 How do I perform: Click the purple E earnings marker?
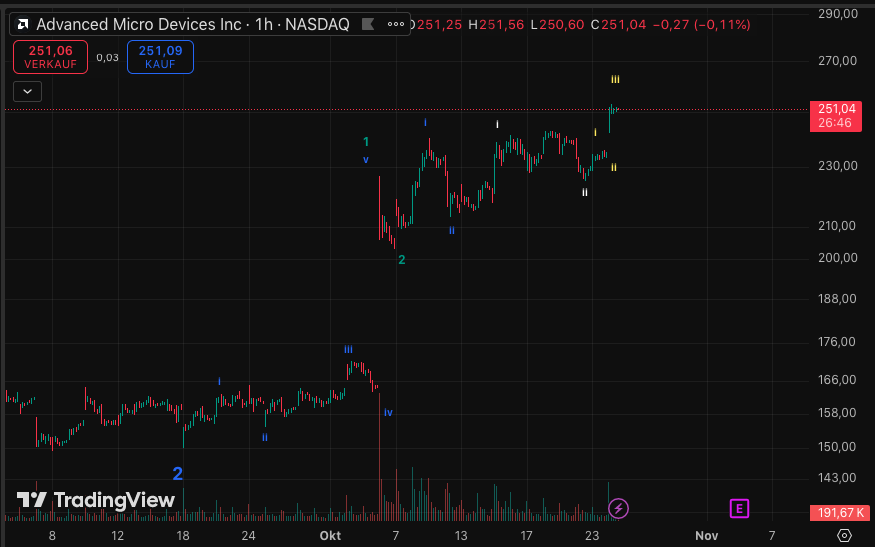pos(739,509)
